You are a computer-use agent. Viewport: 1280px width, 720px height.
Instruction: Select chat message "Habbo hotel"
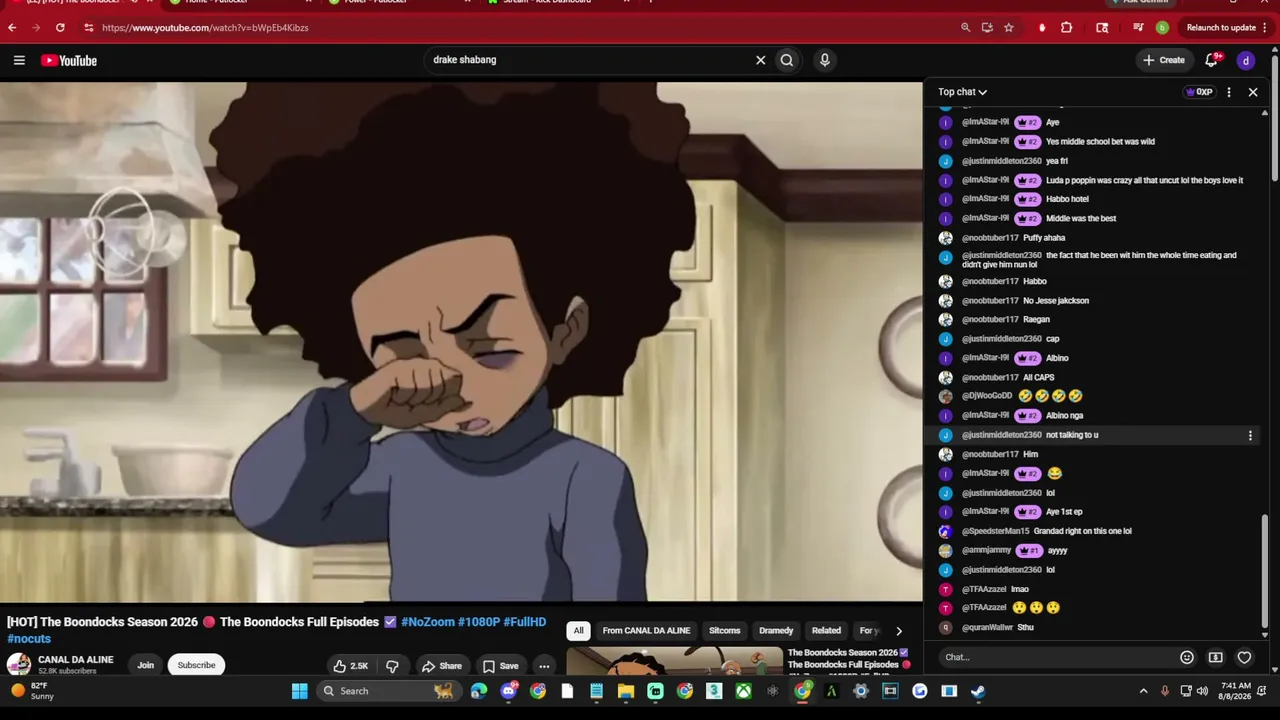coord(1067,199)
